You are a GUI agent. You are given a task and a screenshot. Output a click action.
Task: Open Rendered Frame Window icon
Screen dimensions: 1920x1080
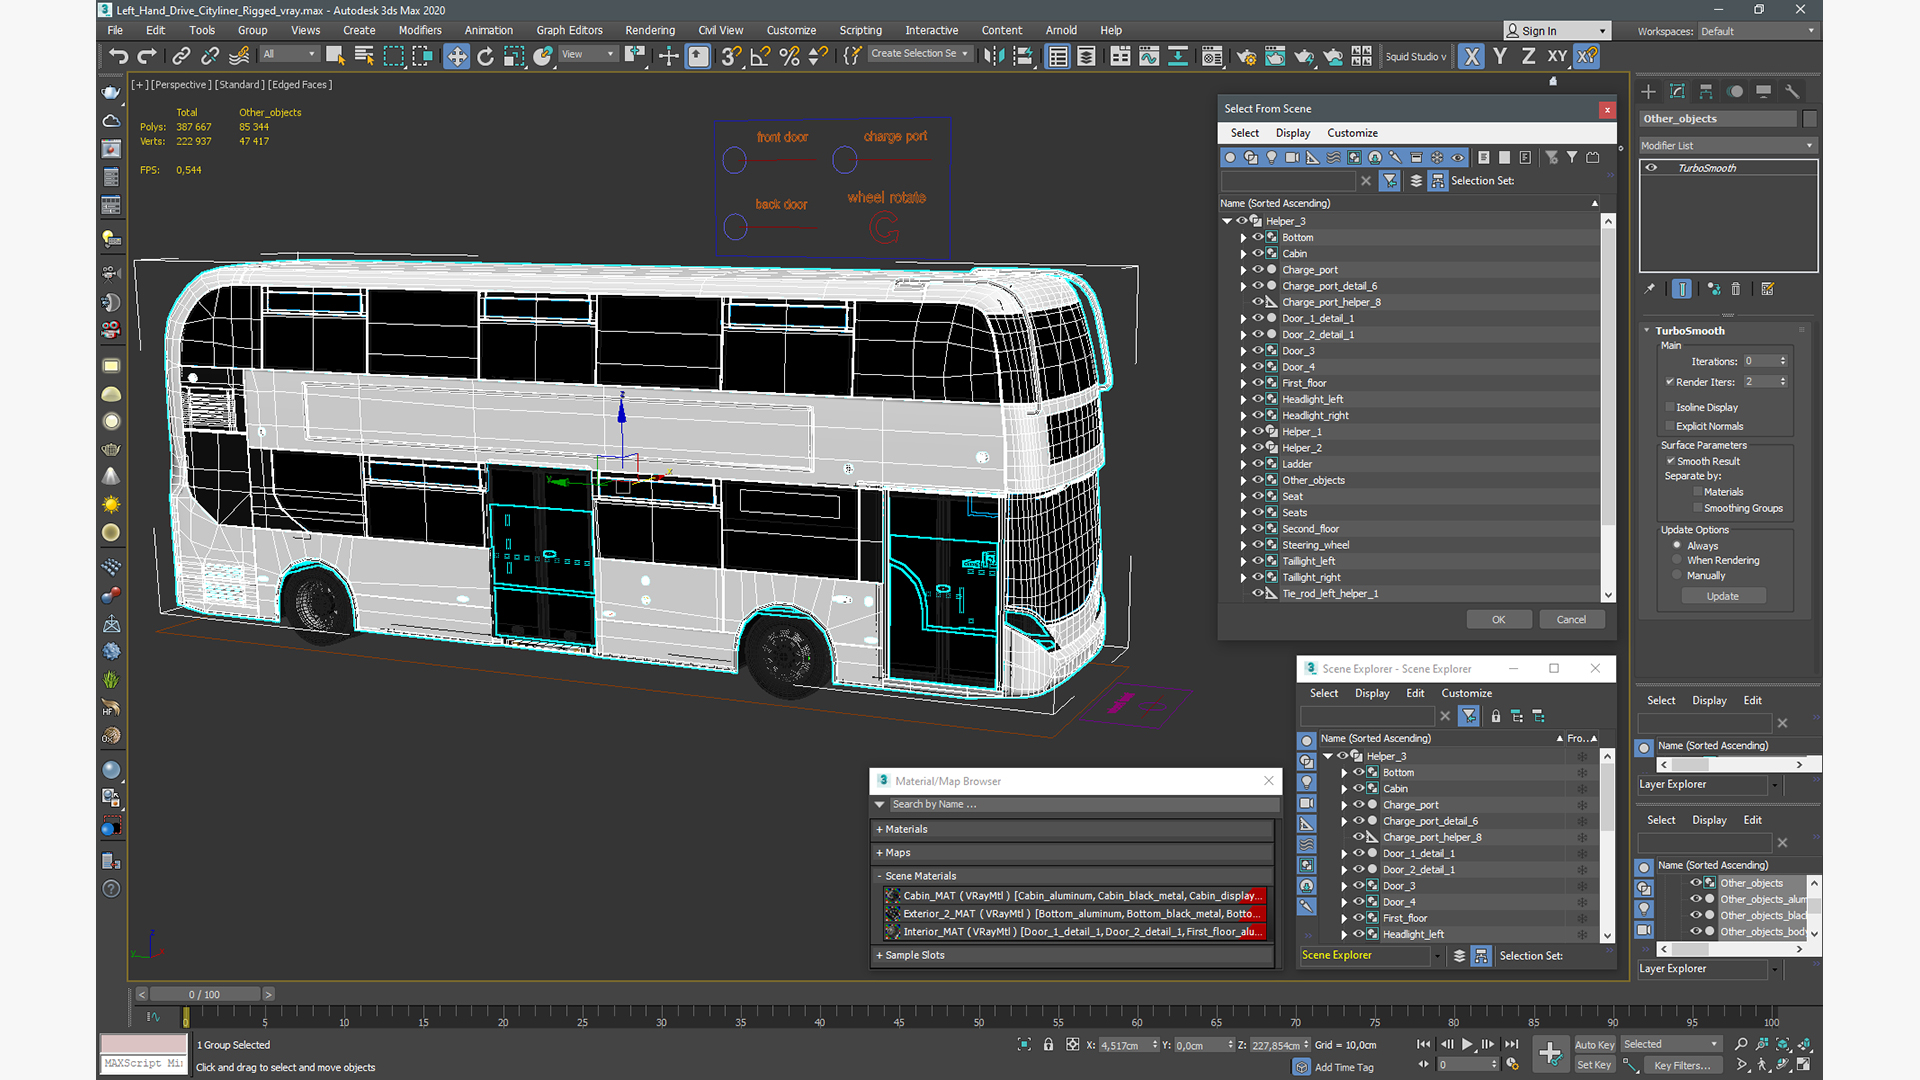click(1275, 56)
